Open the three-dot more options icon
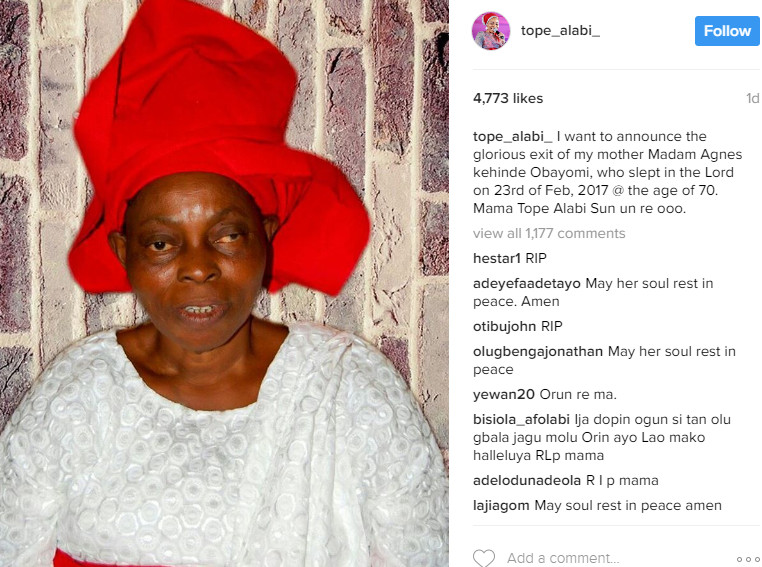The height and width of the screenshot is (567, 762). [x=747, y=559]
